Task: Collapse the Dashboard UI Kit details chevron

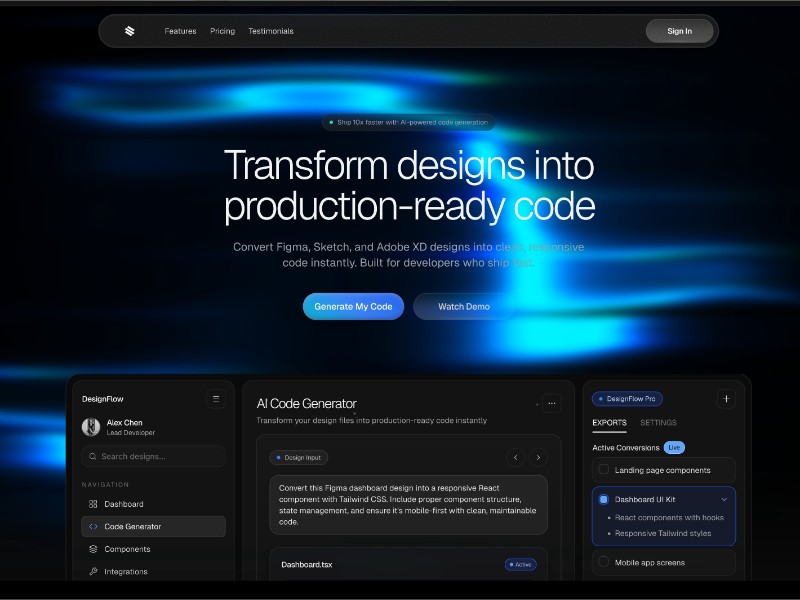Action: [x=725, y=498]
